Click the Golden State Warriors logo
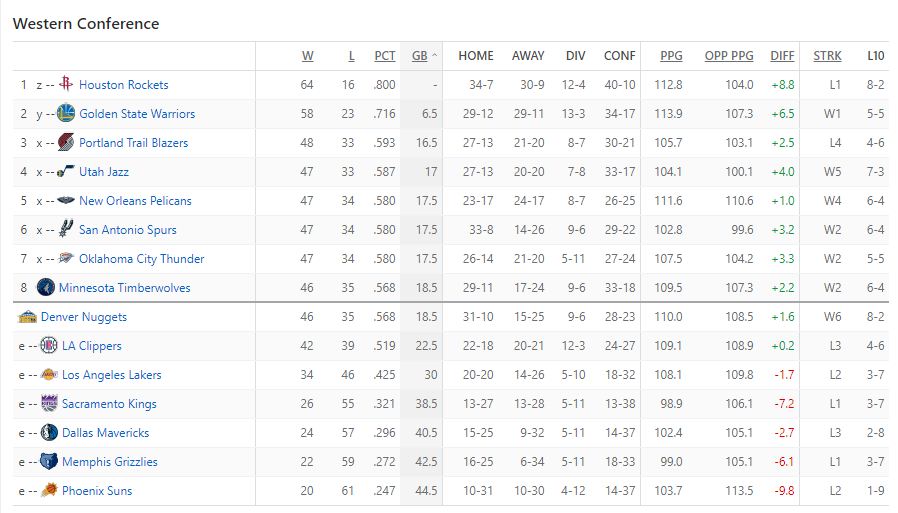This screenshot has height=513, width=898. (66, 114)
